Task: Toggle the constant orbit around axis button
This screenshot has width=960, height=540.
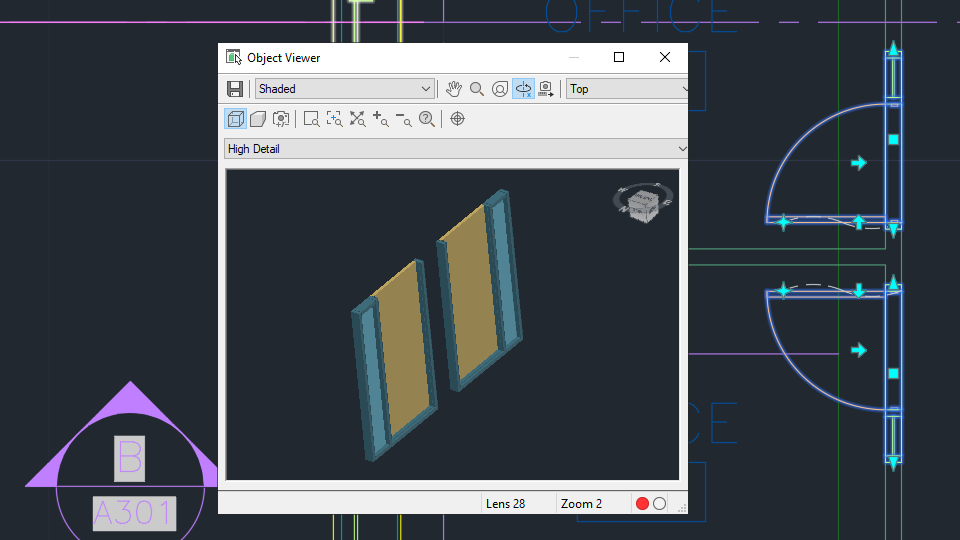Action: 523,89
